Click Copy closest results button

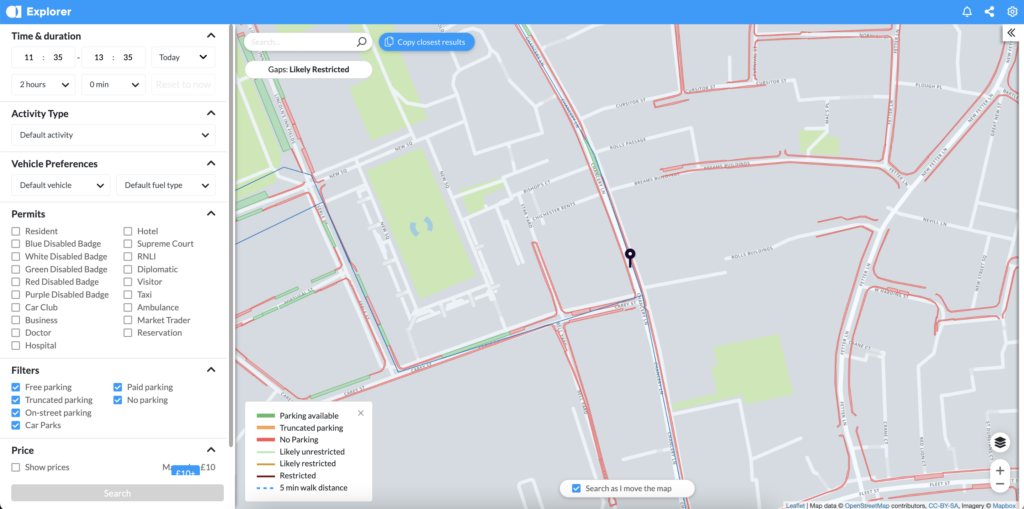[x=426, y=42]
